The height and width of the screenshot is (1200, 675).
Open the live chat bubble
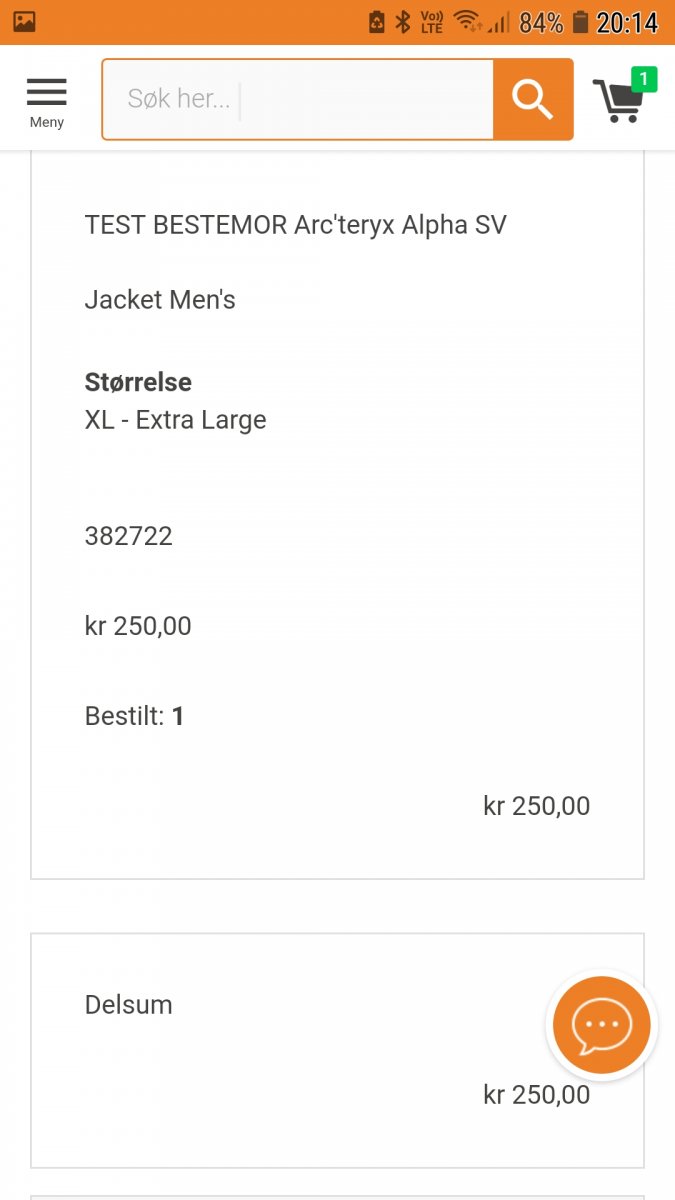pyautogui.click(x=602, y=1025)
